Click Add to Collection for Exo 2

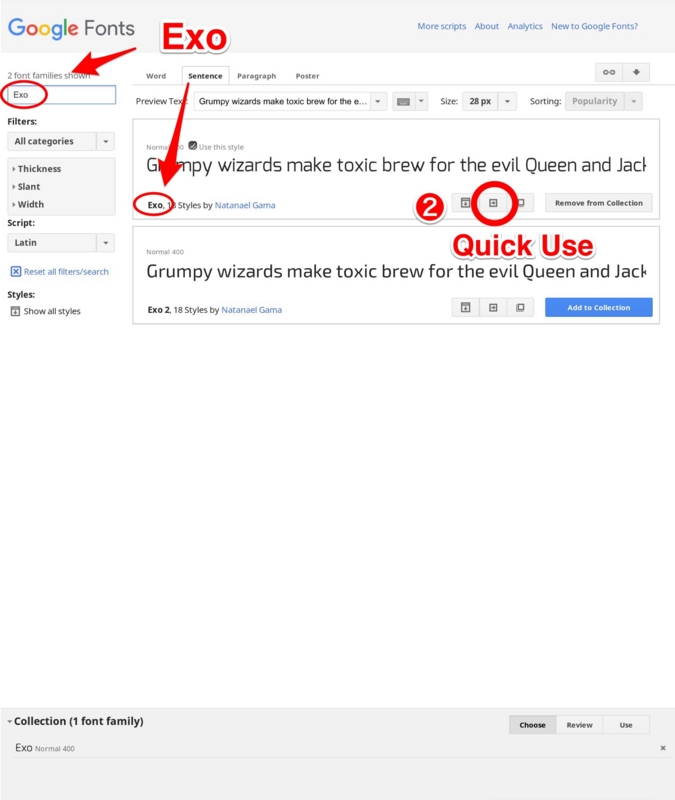(x=599, y=308)
